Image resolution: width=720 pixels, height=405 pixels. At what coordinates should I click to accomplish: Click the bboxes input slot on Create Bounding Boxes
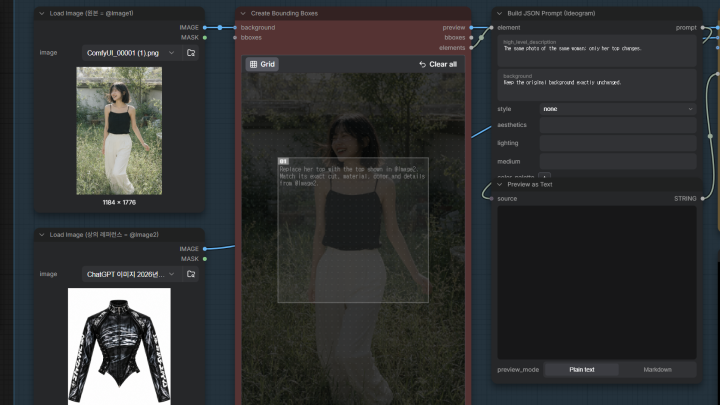click(235, 38)
